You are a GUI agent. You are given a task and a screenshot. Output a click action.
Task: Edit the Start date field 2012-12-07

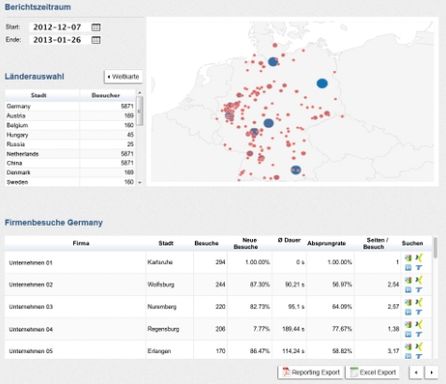point(59,27)
